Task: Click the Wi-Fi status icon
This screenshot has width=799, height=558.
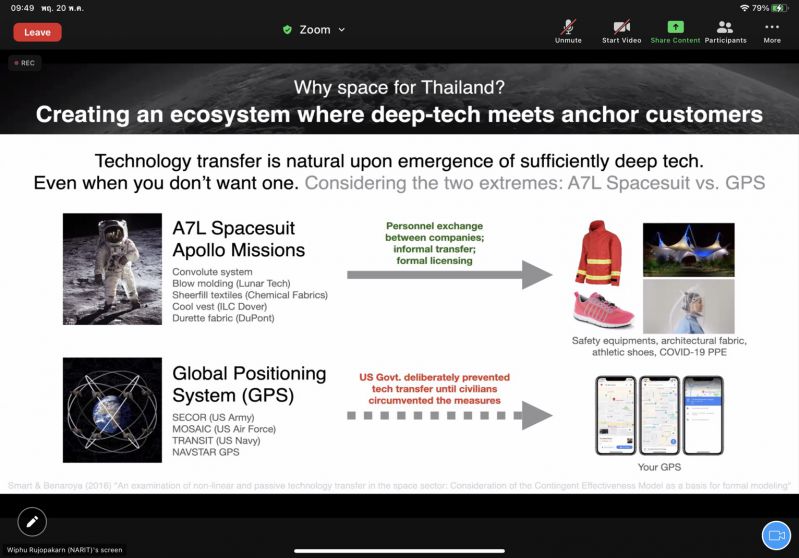Action: (x=744, y=8)
